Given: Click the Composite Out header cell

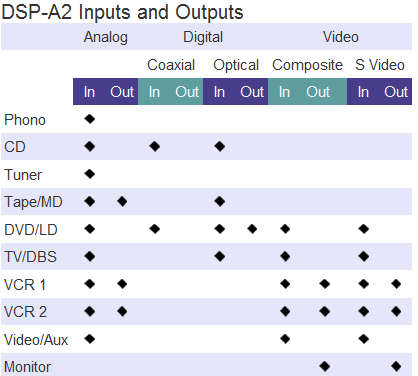Looking at the screenshot, I should click(318, 92).
